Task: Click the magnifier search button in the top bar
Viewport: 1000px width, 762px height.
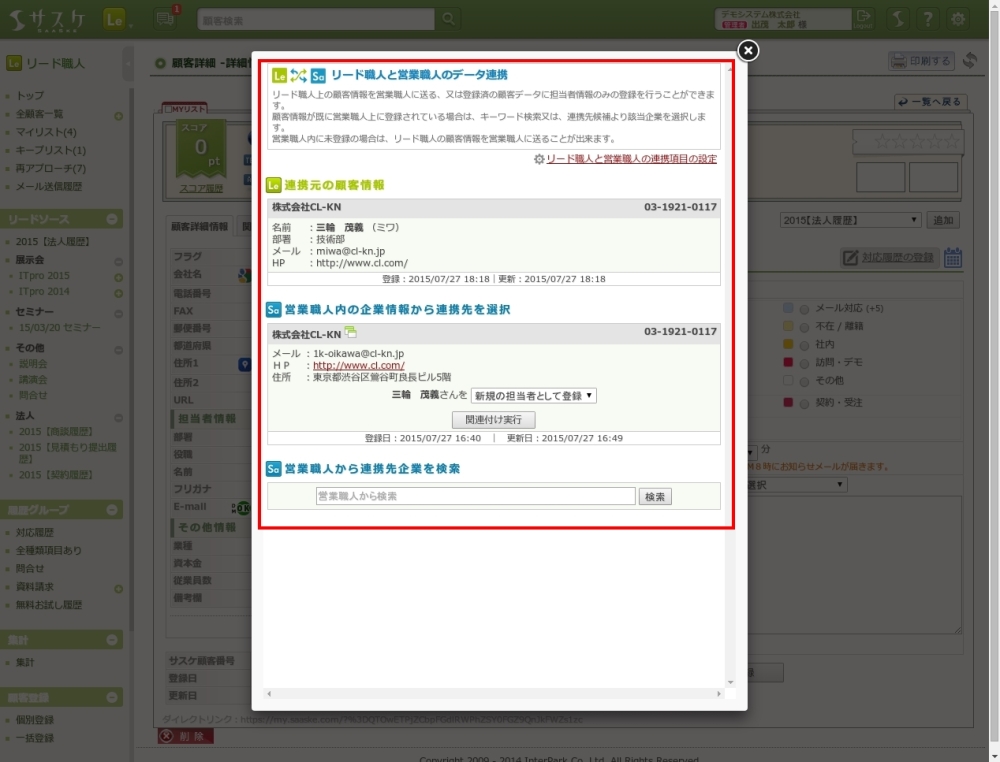Action: [x=450, y=19]
